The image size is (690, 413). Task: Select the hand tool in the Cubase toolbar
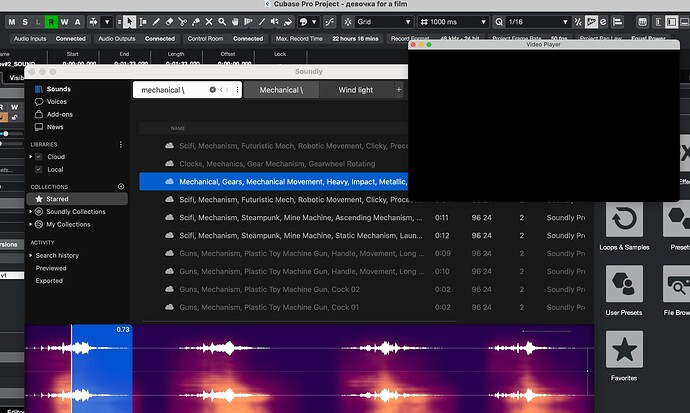pyautogui.click(x=235, y=22)
